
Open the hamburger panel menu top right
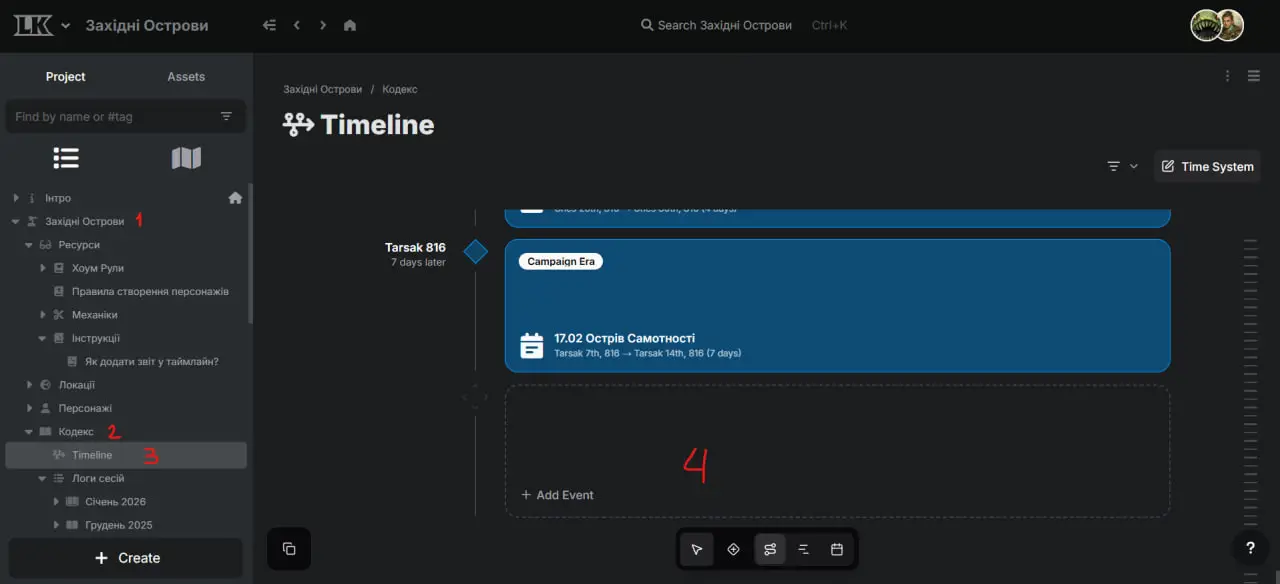pyautogui.click(x=1254, y=76)
